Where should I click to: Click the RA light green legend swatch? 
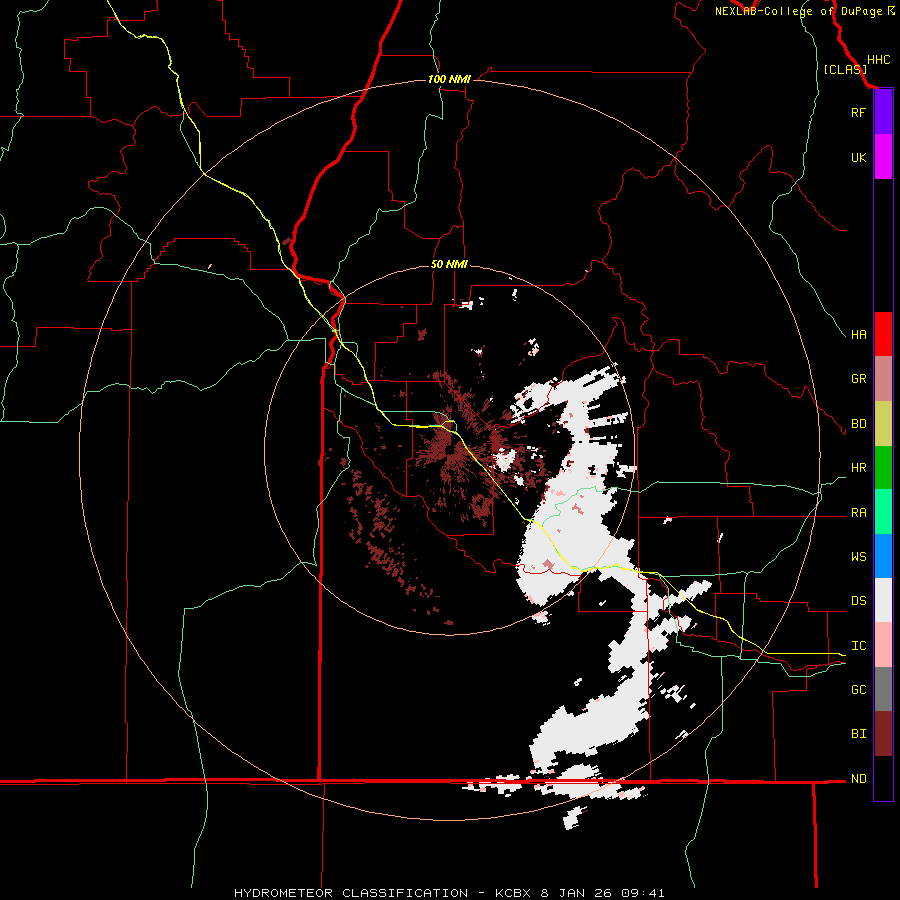pos(883,512)
